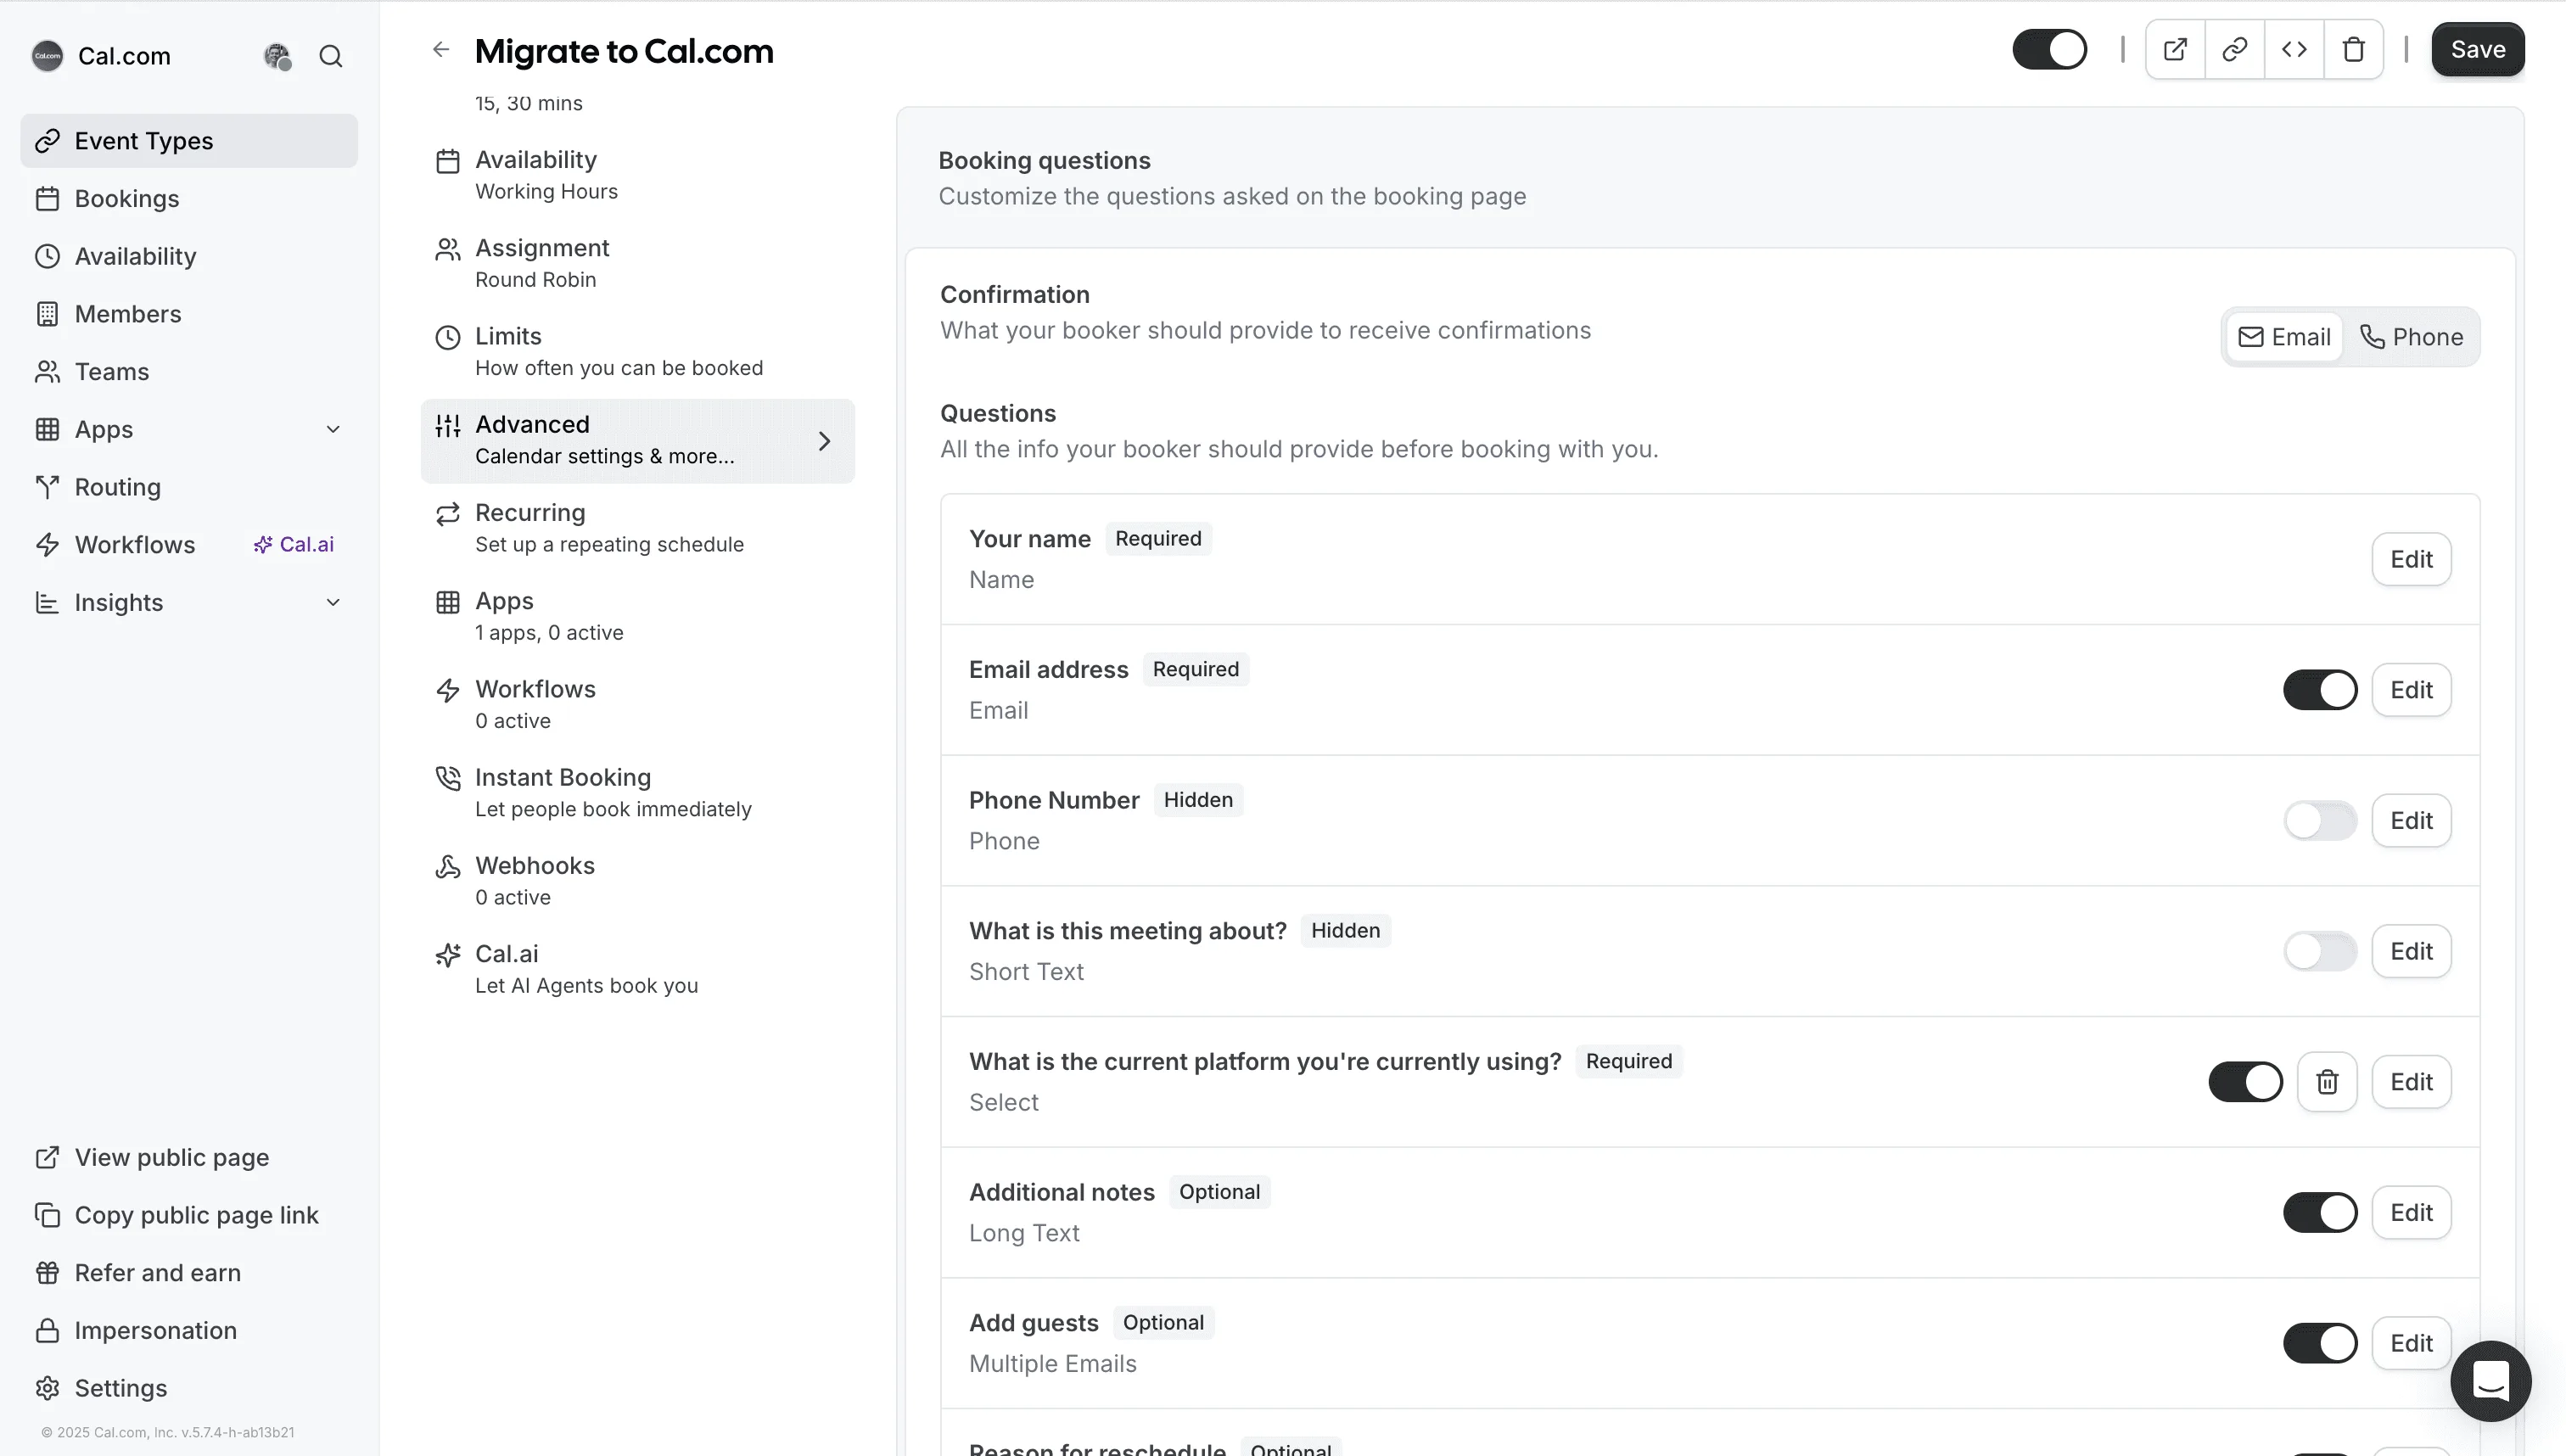The height and width of the screenshot is (1456, 2566).
Task: Open the embed code icon
Action: pos(2294,49)
